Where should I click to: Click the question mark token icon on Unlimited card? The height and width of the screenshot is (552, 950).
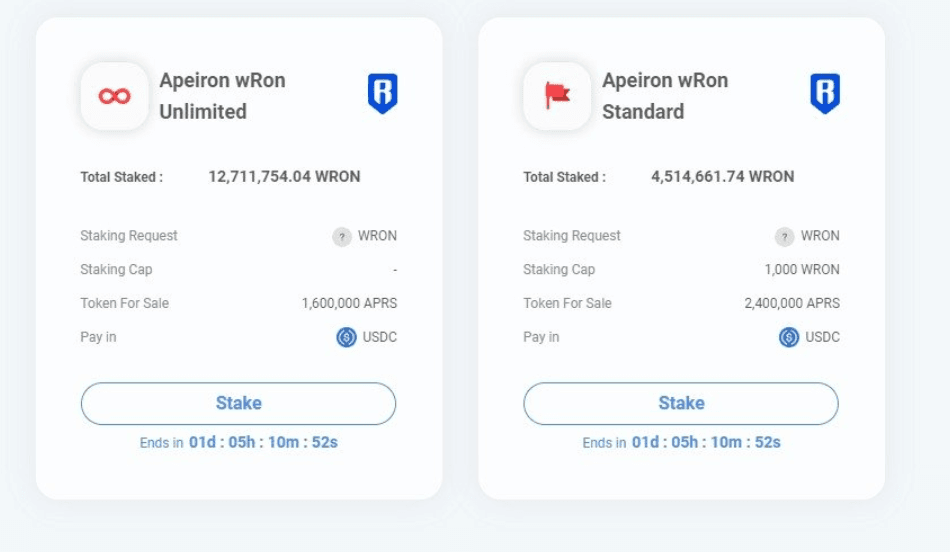(x=342, y=236)
